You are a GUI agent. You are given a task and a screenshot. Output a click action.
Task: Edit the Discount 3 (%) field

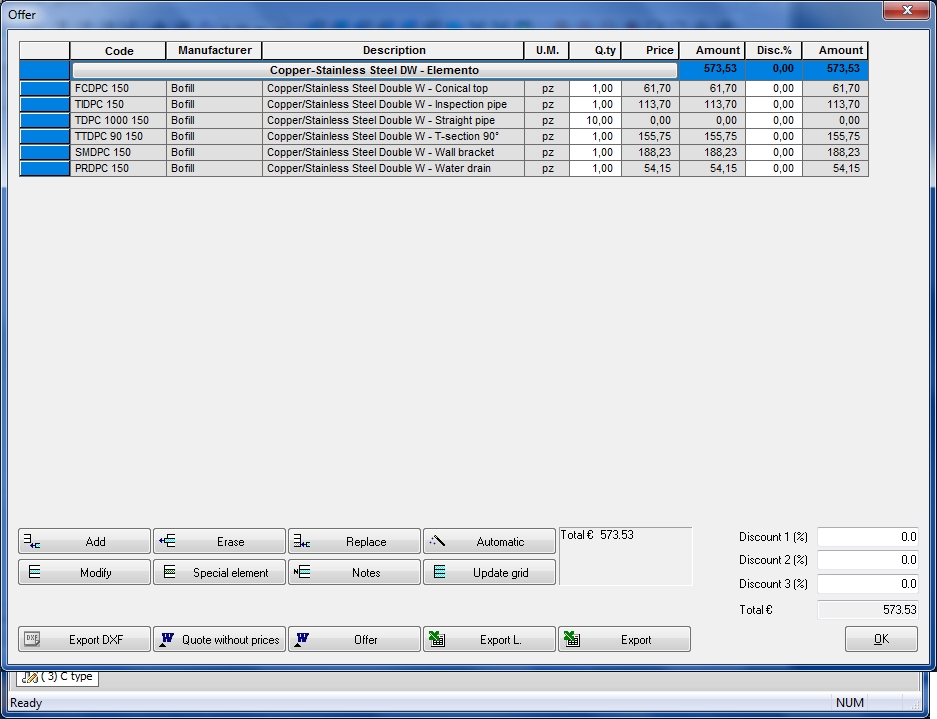[868, 584]
